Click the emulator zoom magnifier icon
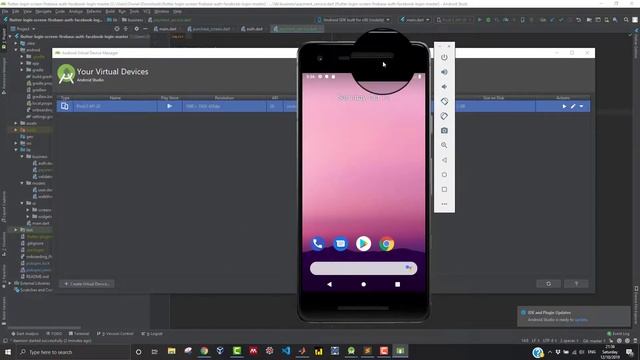 (444, 145)
